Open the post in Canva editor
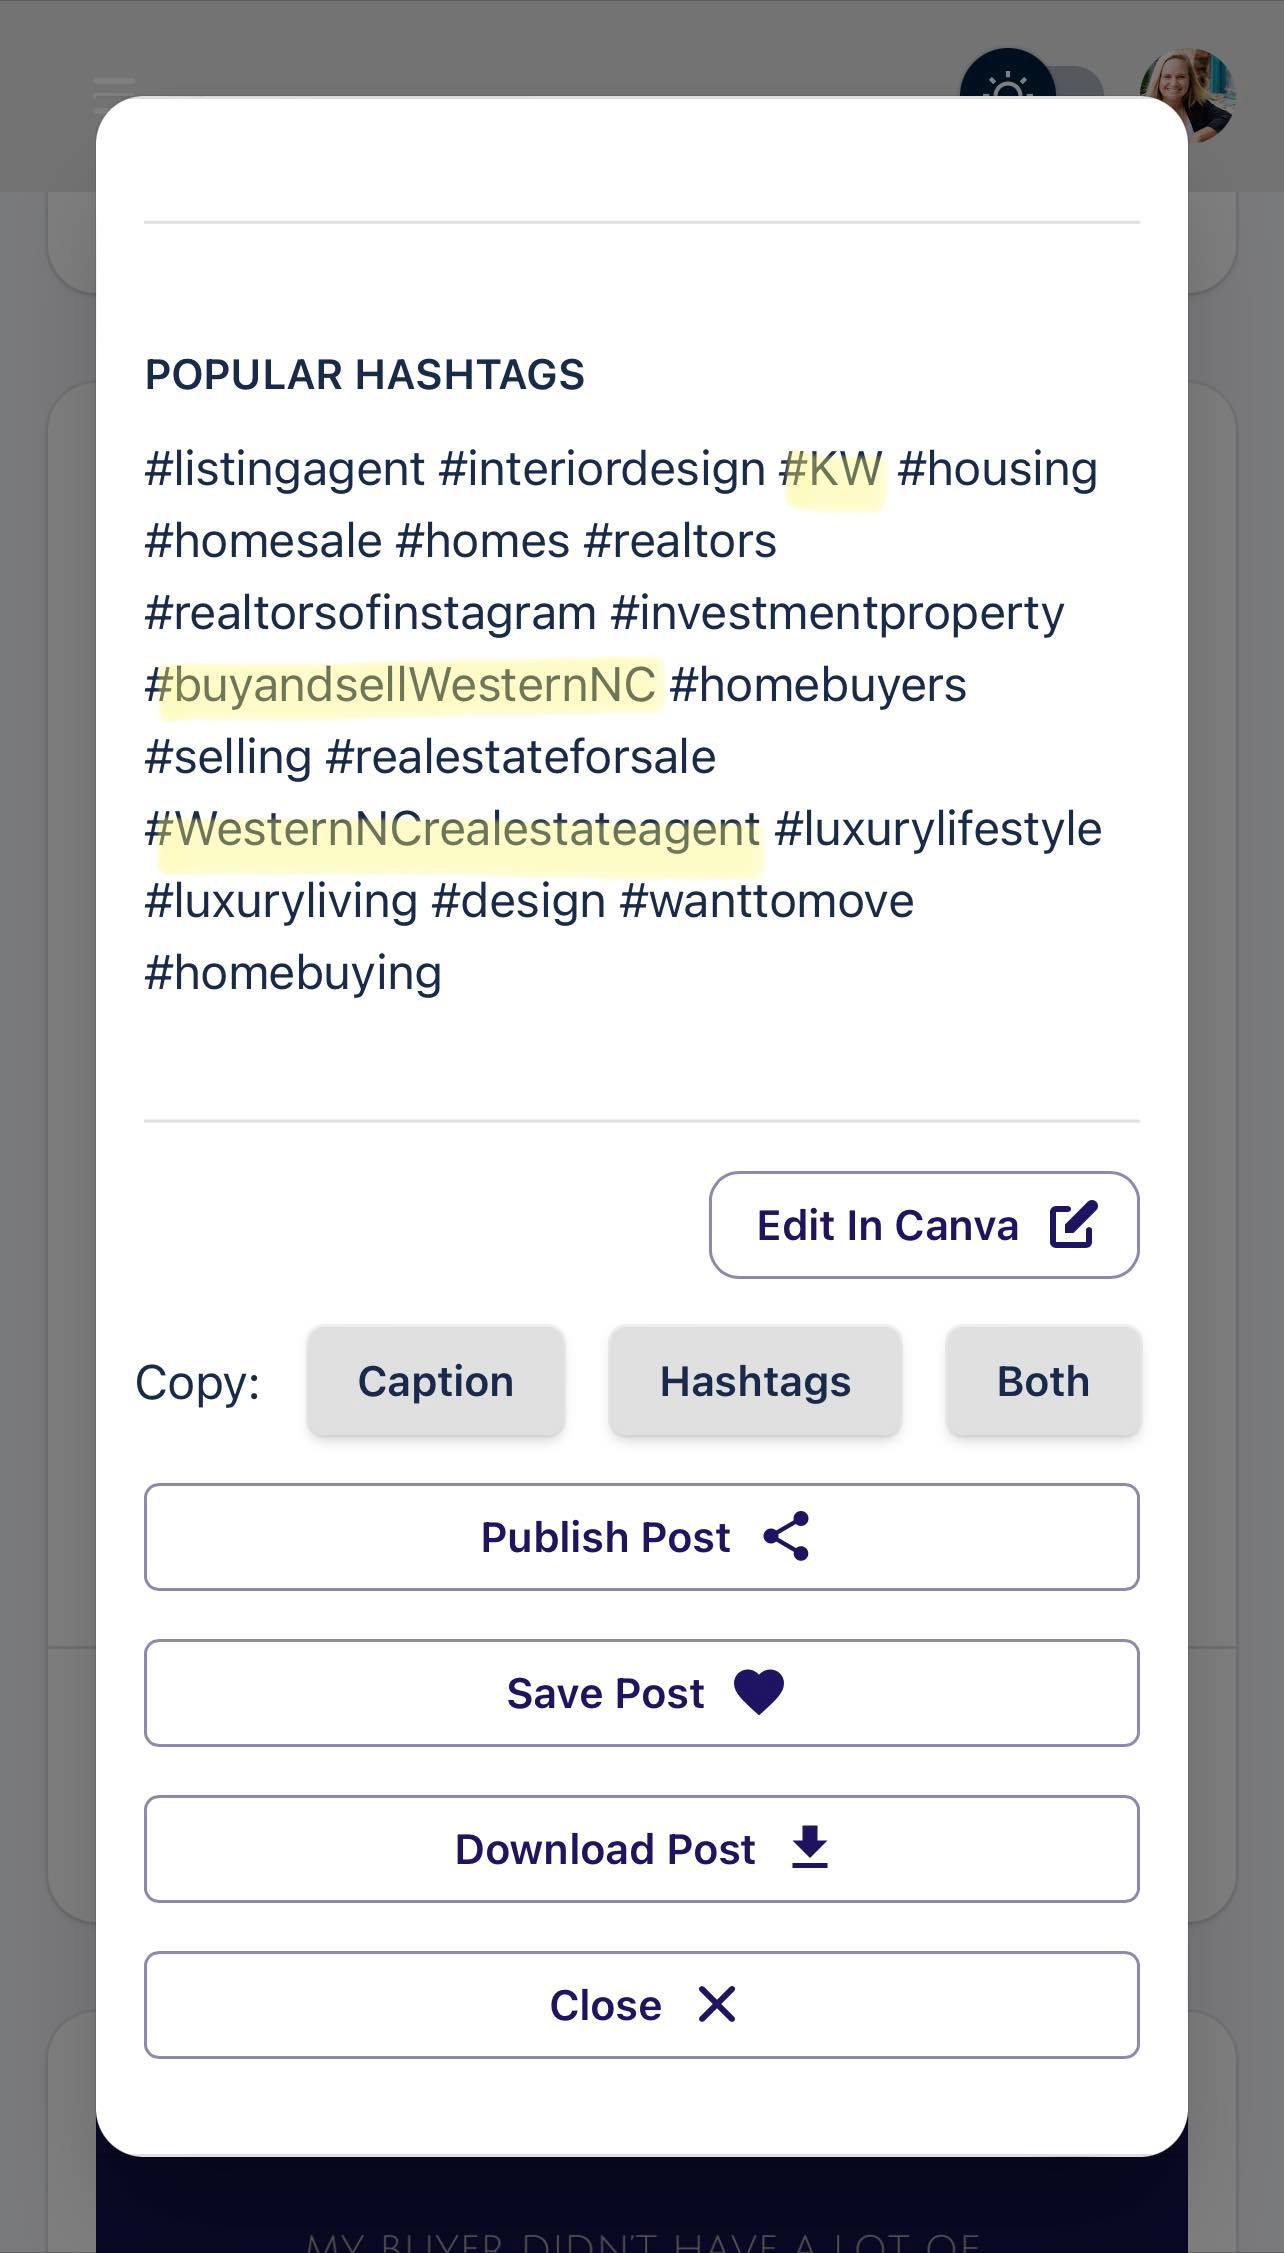This screenshot has width=1284, height=2253. [x=924, y=1224]
